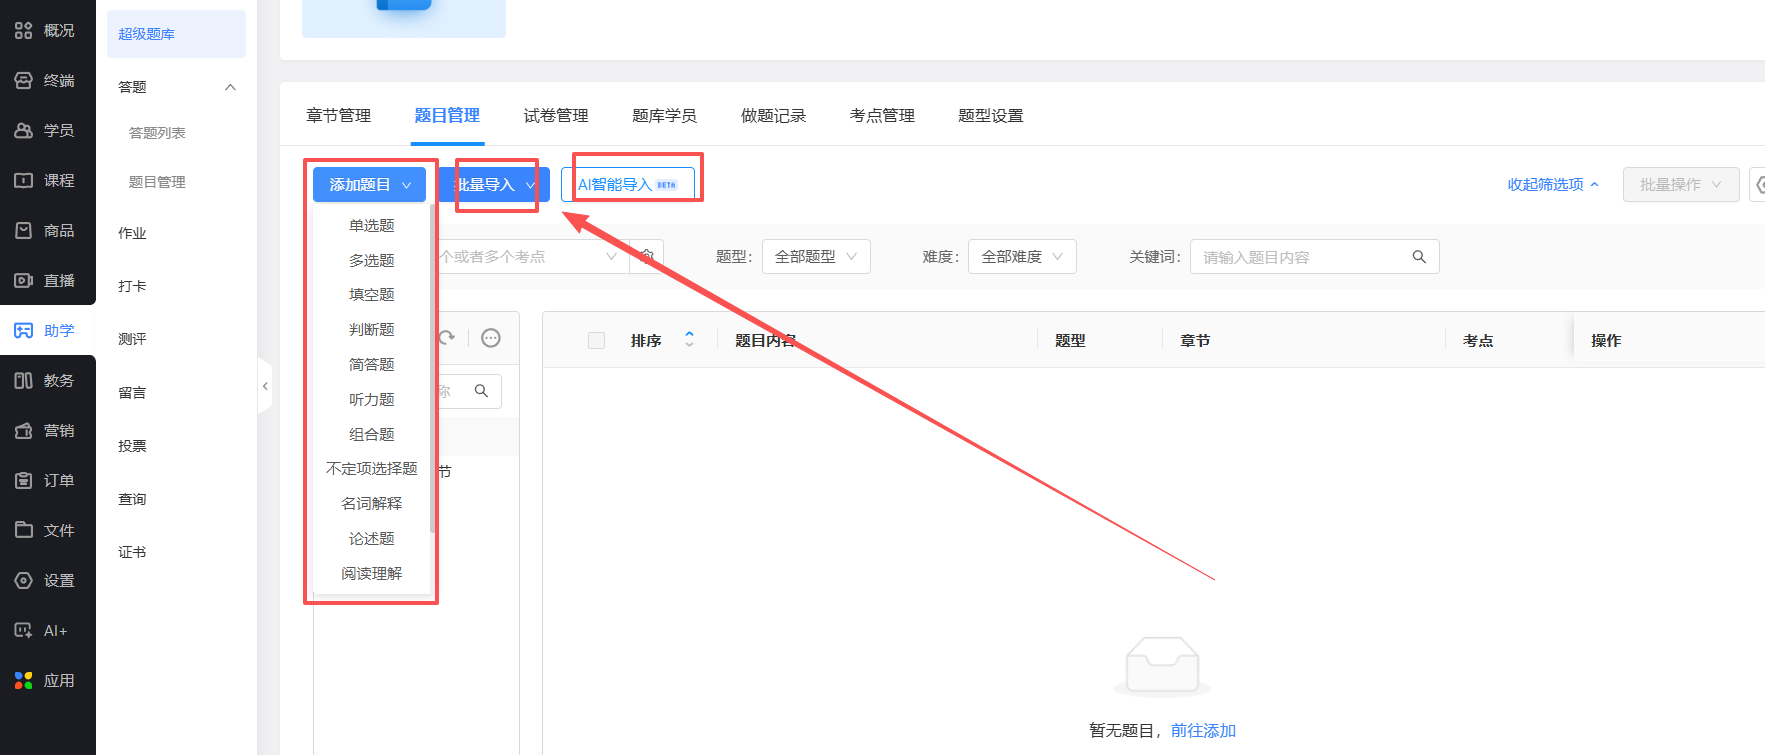Collapse filters via 收起筛选项

(x=1553, y=185)
